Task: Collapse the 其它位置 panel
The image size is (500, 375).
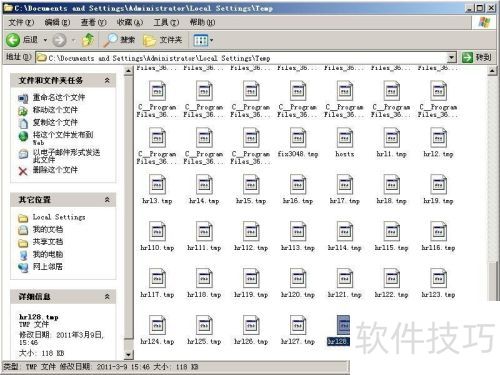Action: tap(107, 200)
